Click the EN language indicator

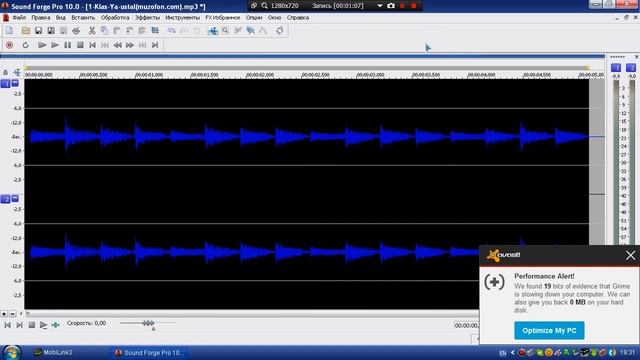point(503,353)
